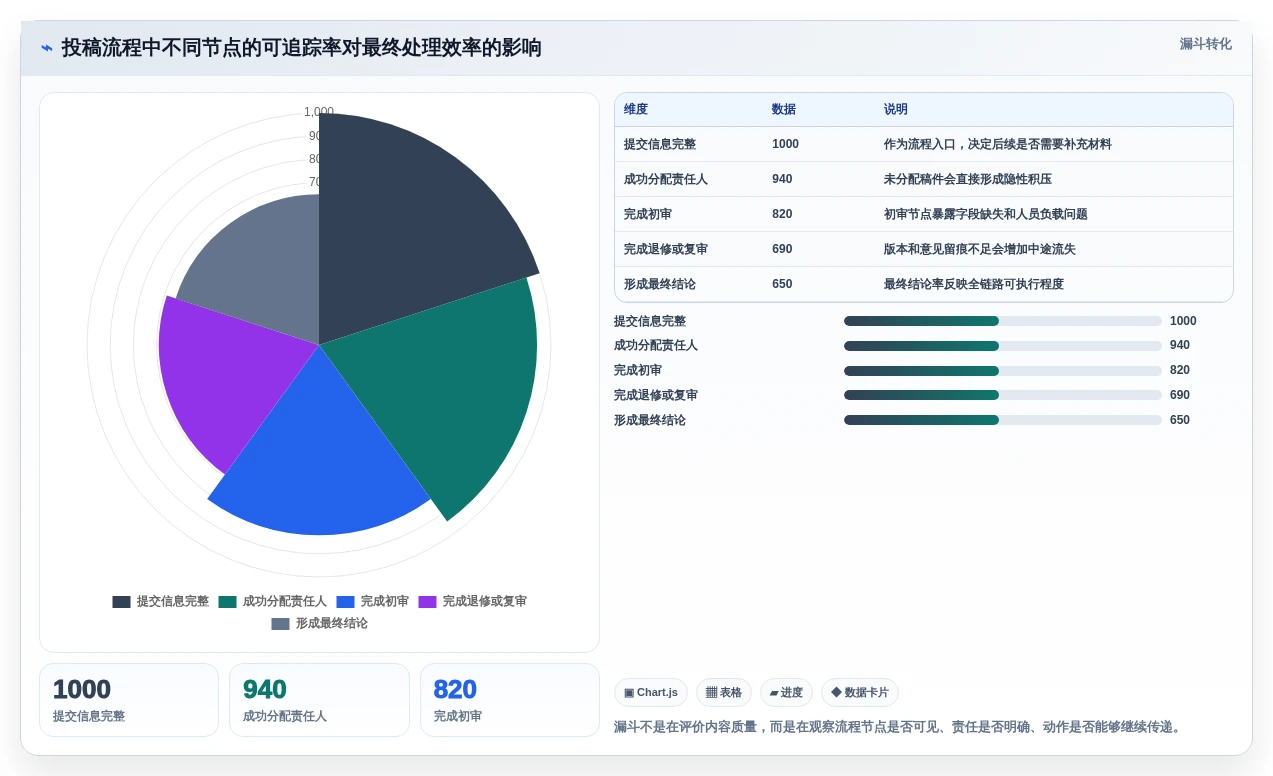Open the 1000 提交信息完整 data card
The image size is (1273, 776).
tap(129, 700)
